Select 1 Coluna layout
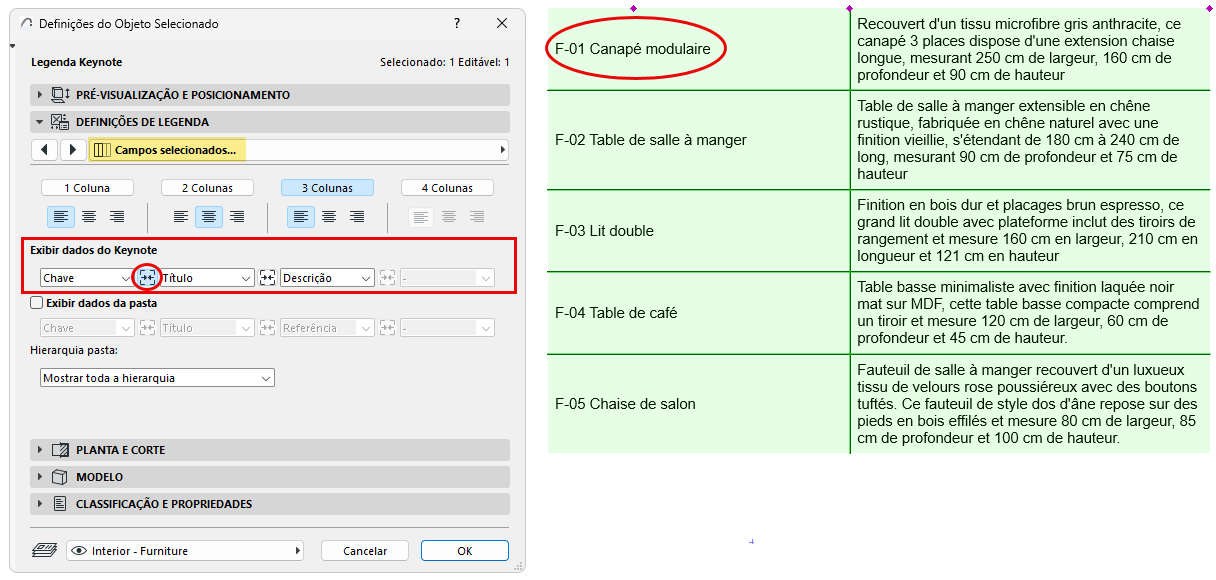The height and width of the screenshot is (580, 1216). point(87,188)
